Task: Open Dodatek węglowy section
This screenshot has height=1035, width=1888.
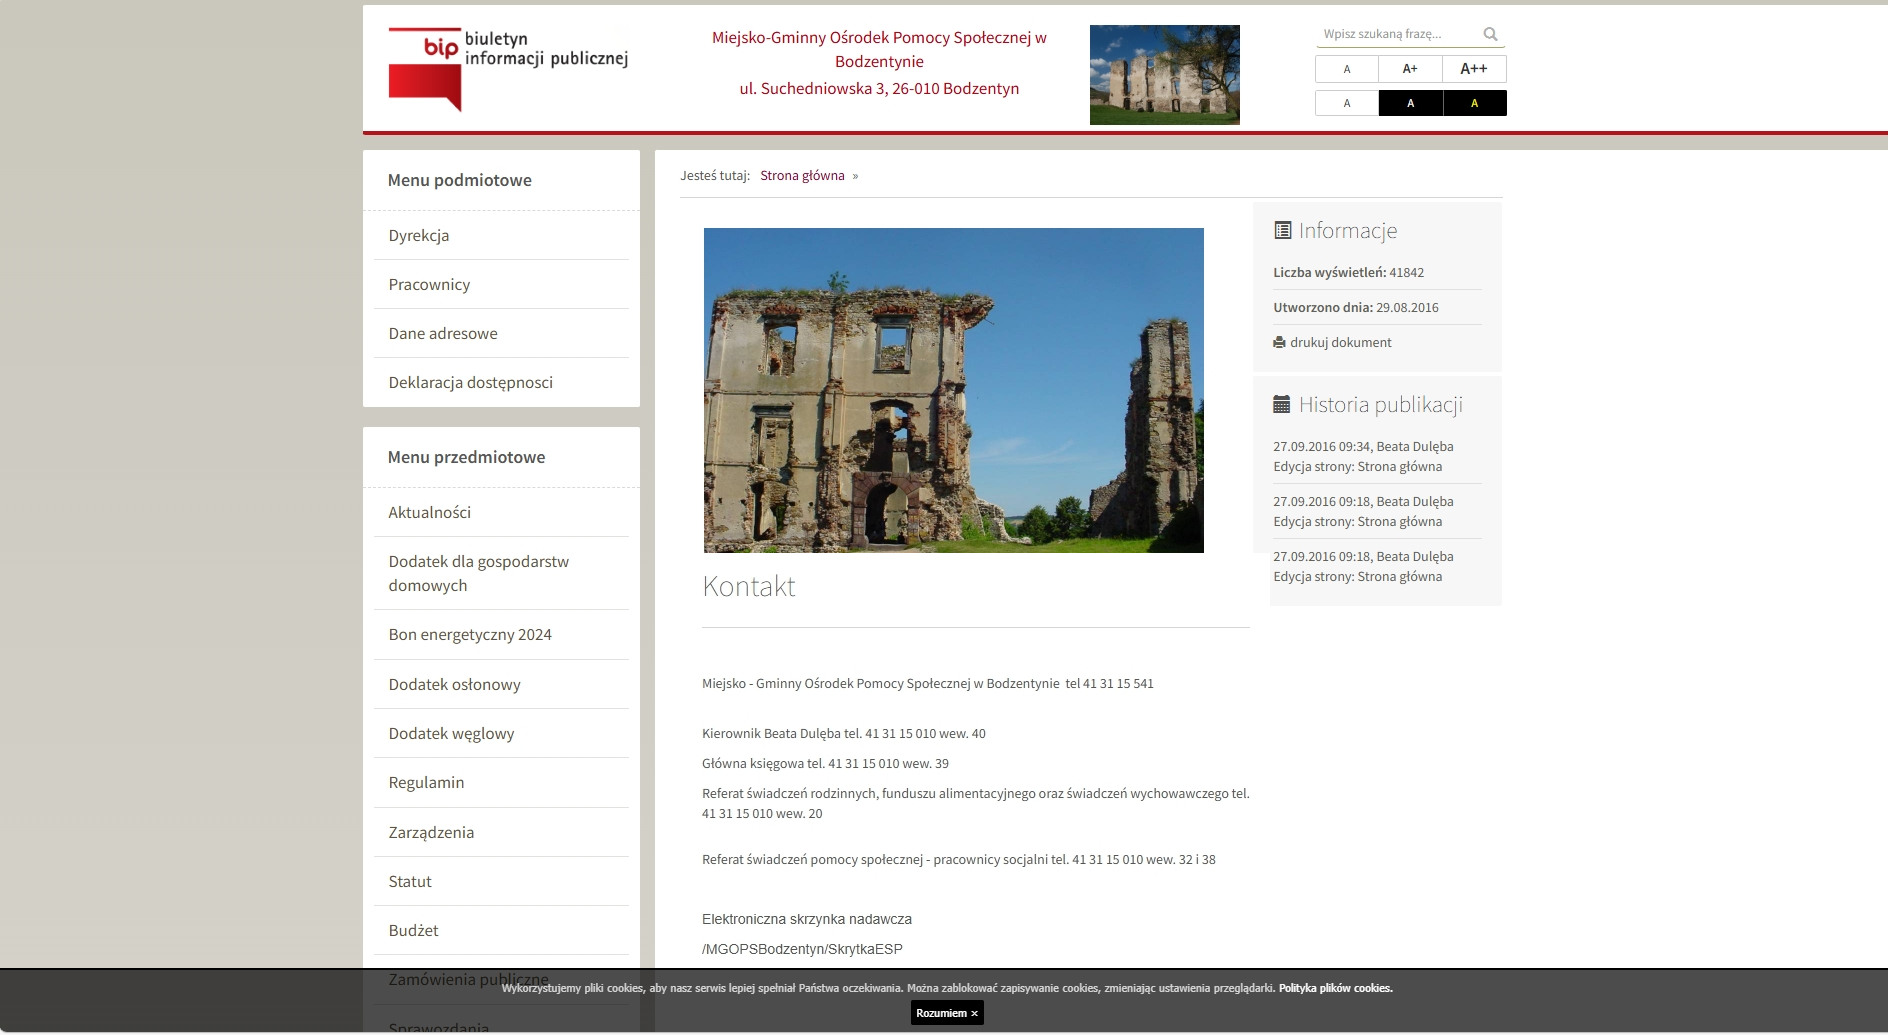Action: click(x=451, y=733)
